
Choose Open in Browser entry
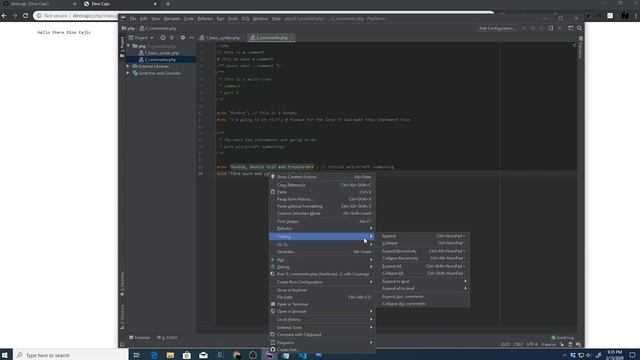coord(322,311)
